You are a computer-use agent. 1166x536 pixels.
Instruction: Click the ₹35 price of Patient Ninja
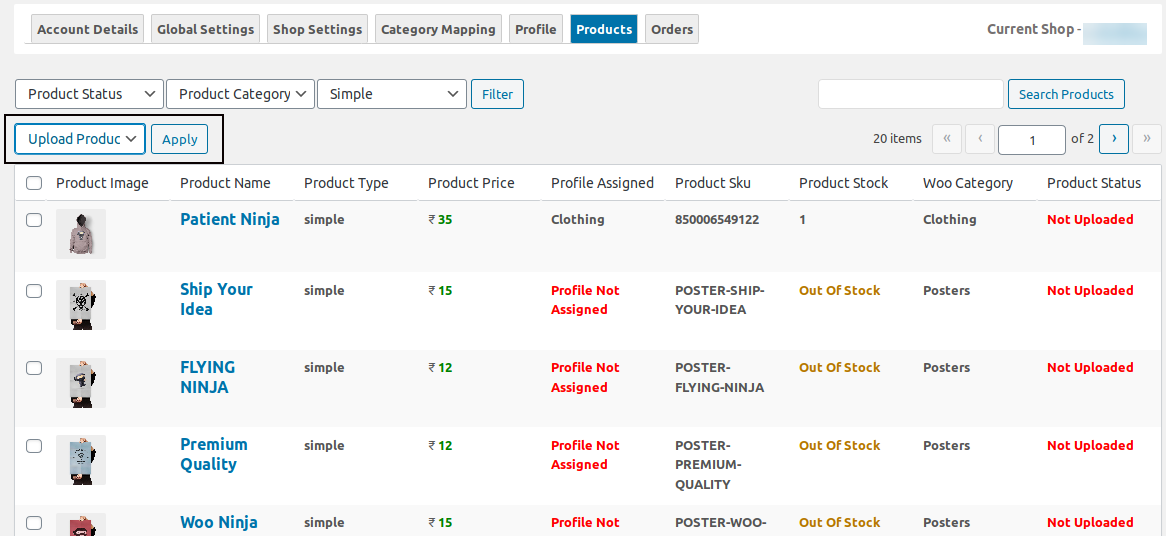(440, 219)
